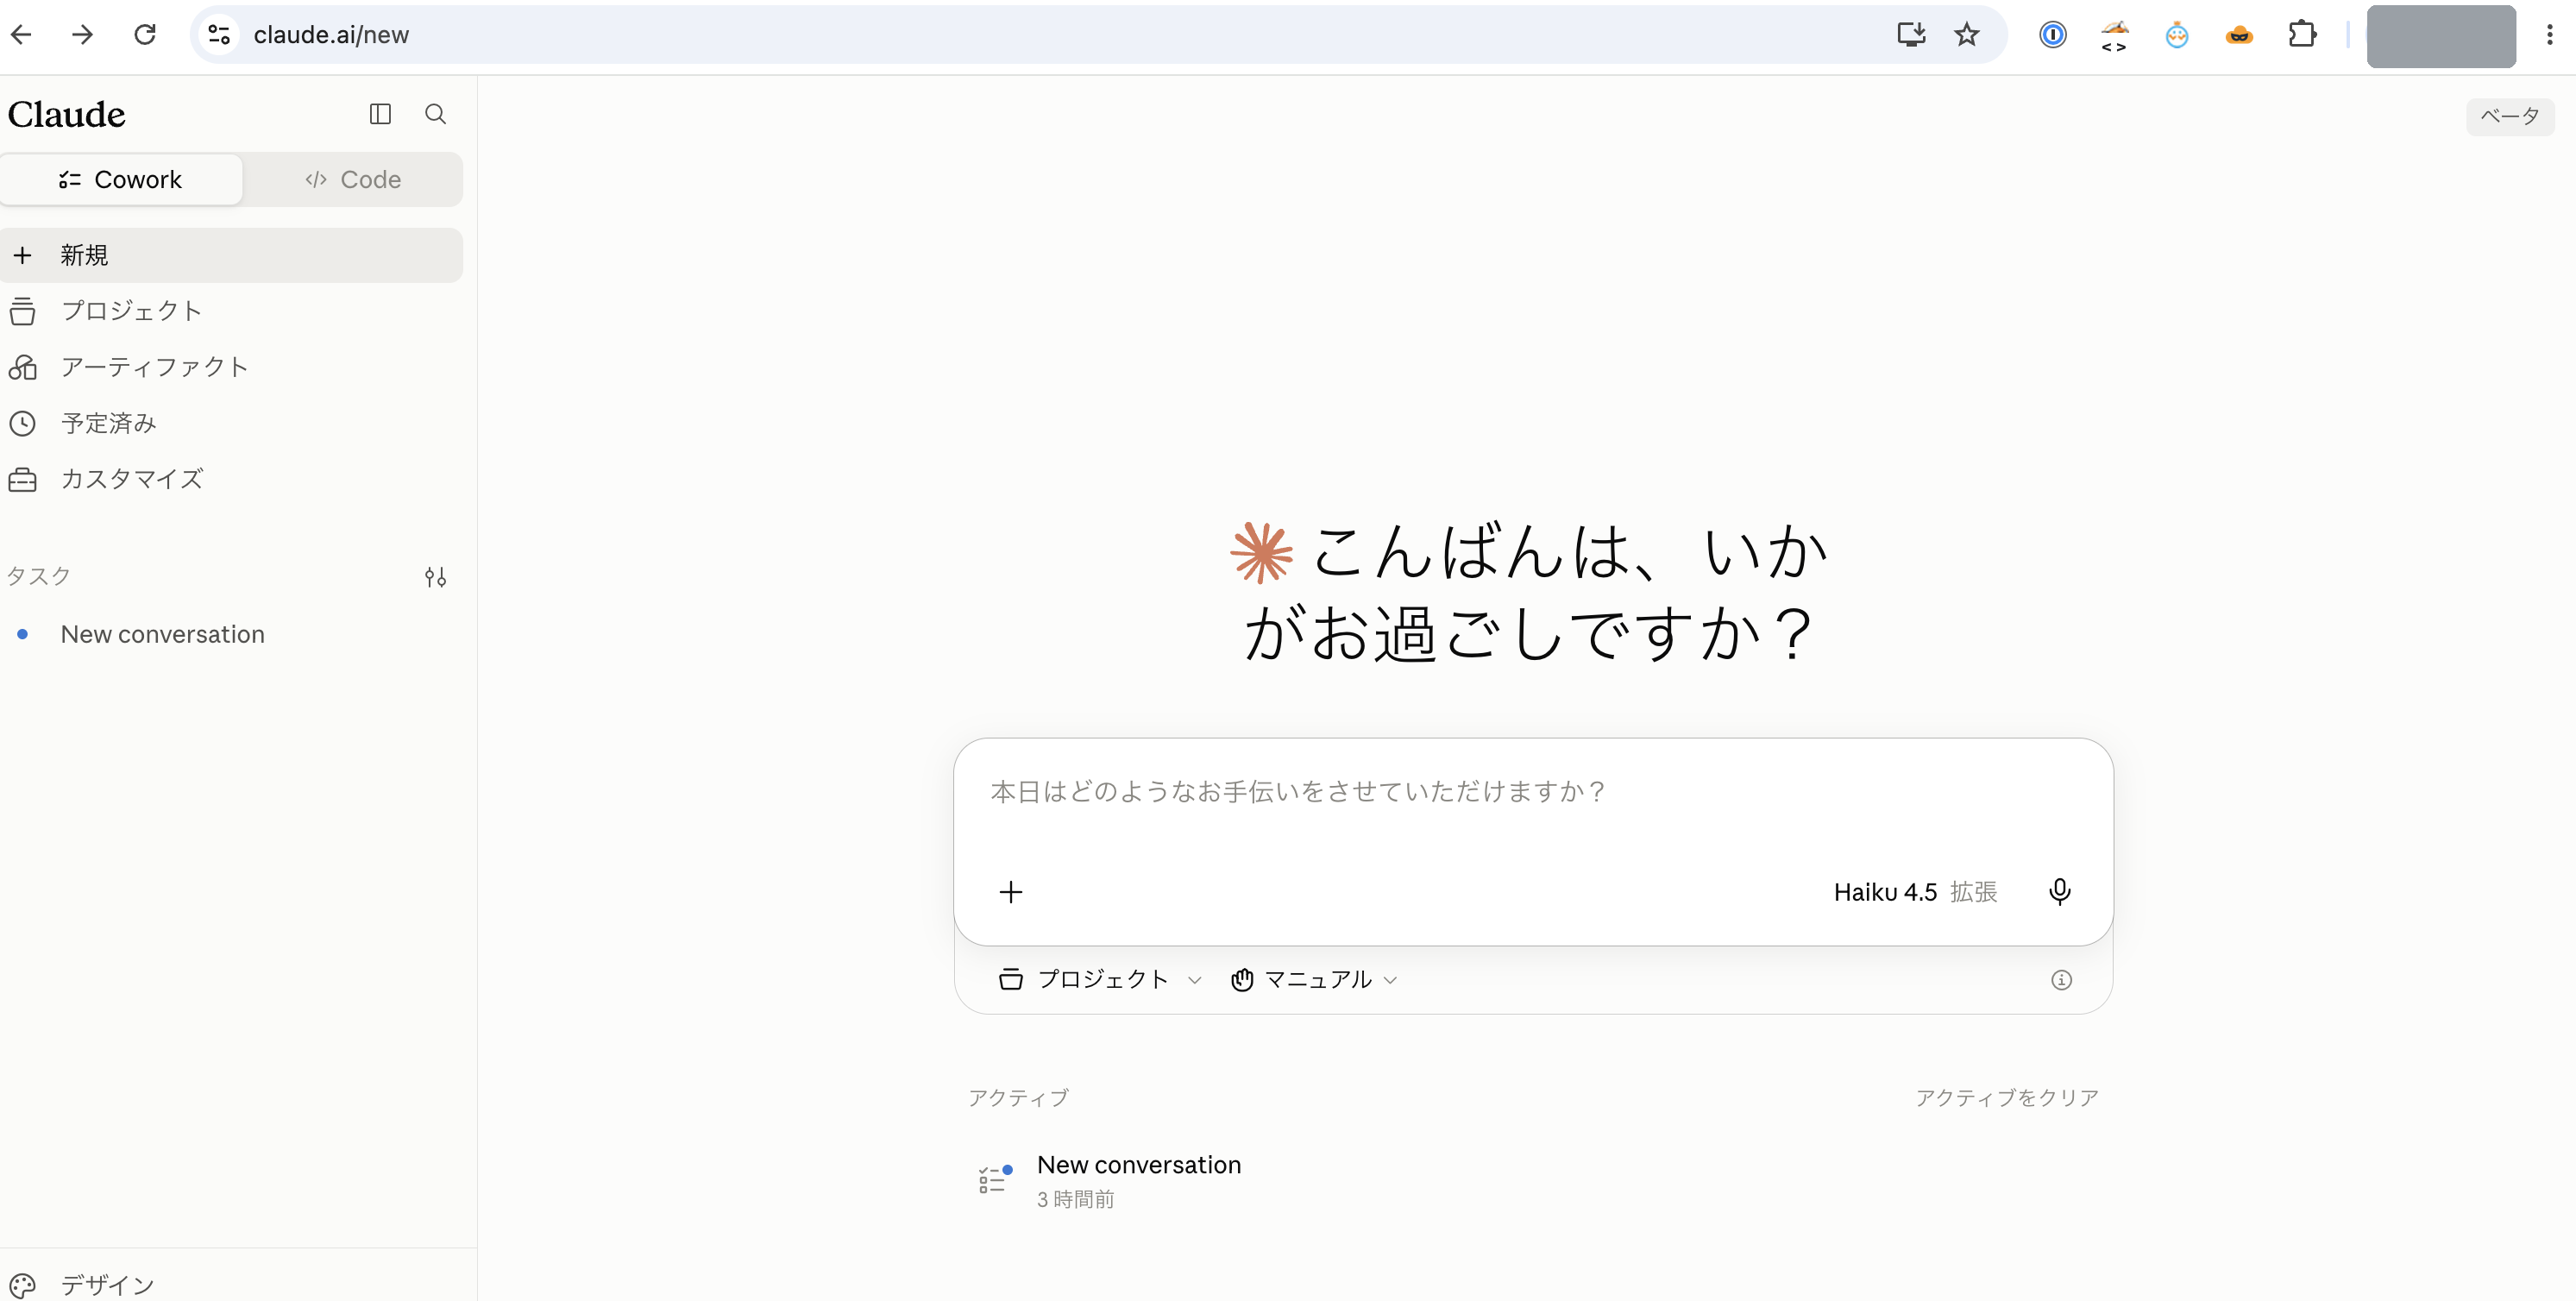Viewport: 2576px width, 1301px height.
Task: Click the palette icon next to デザイン
Action: (x=22, y=1285)
